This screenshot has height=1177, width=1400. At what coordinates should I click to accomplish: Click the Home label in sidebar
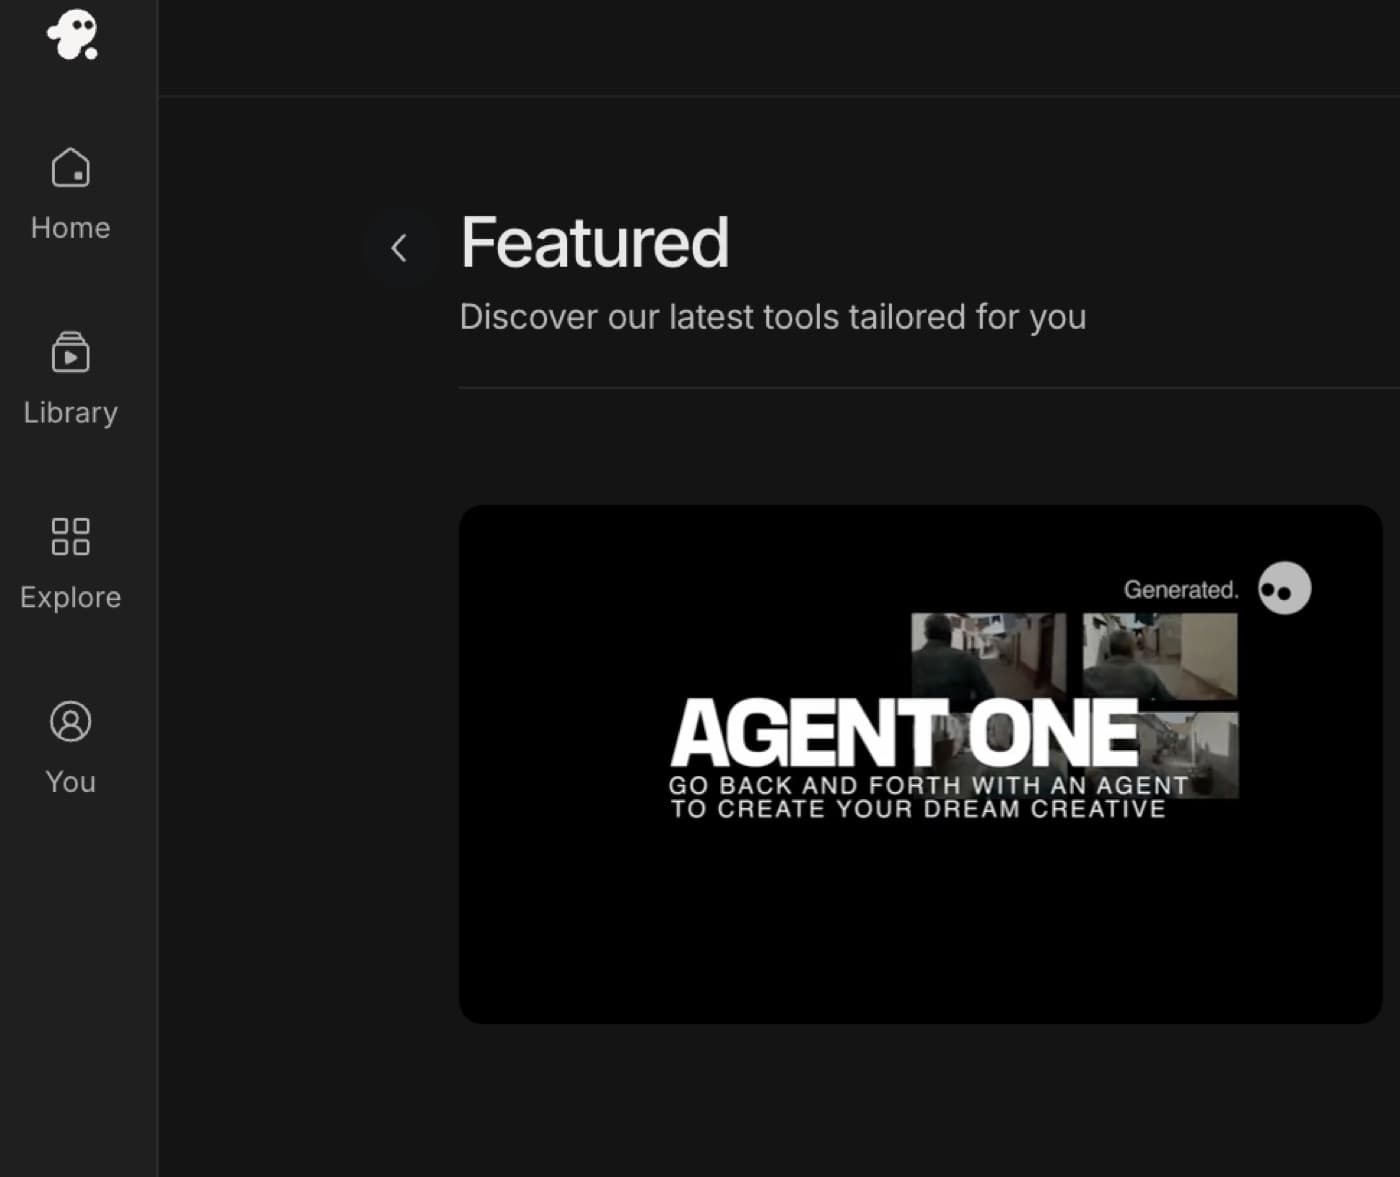[70, 228]
